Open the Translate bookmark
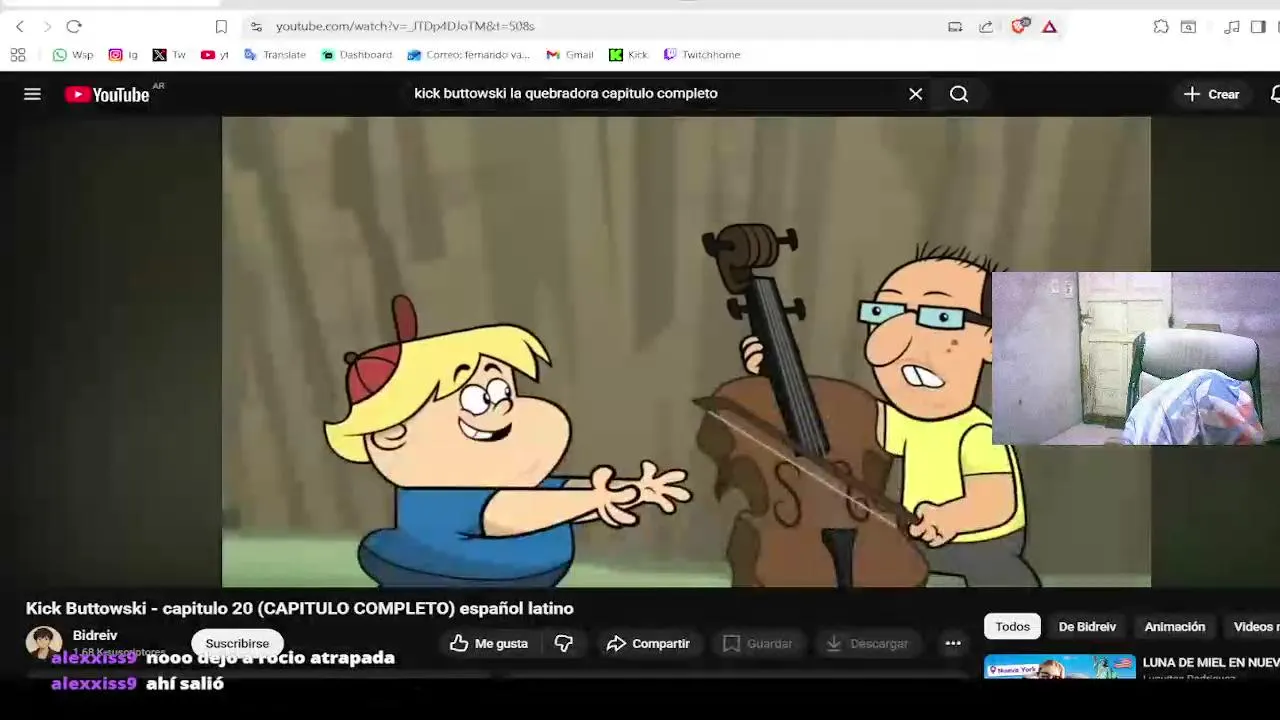The image size is (1280, 720). (x=275, y=55)
